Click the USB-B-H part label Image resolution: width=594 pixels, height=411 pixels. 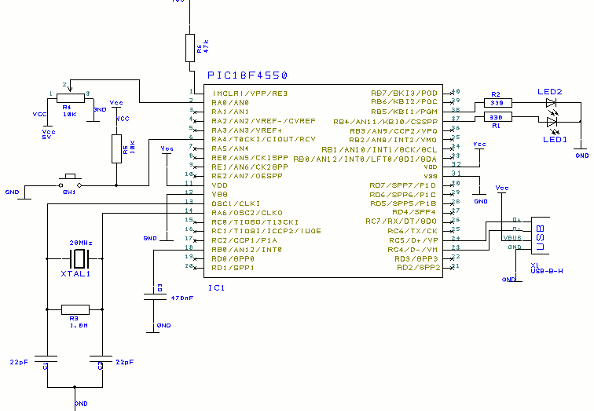click(547, 271)
